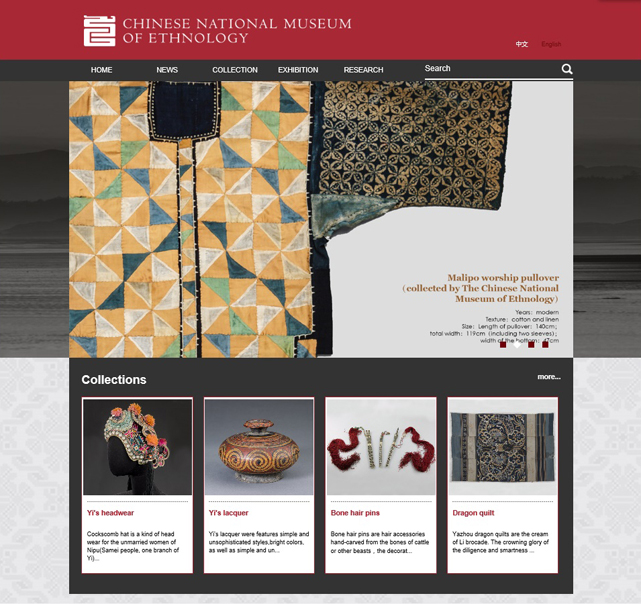Click the more... link in Collections
This screenshot has height=604, width=641.
click(x=549, y=377)
